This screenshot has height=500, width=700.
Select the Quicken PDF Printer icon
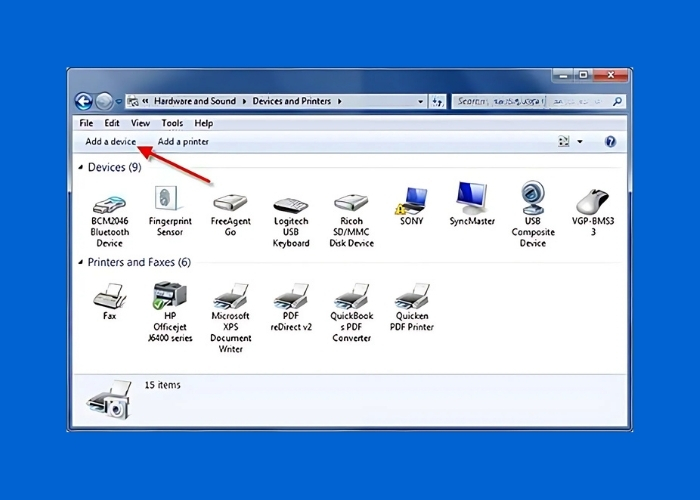coord(411,296)
